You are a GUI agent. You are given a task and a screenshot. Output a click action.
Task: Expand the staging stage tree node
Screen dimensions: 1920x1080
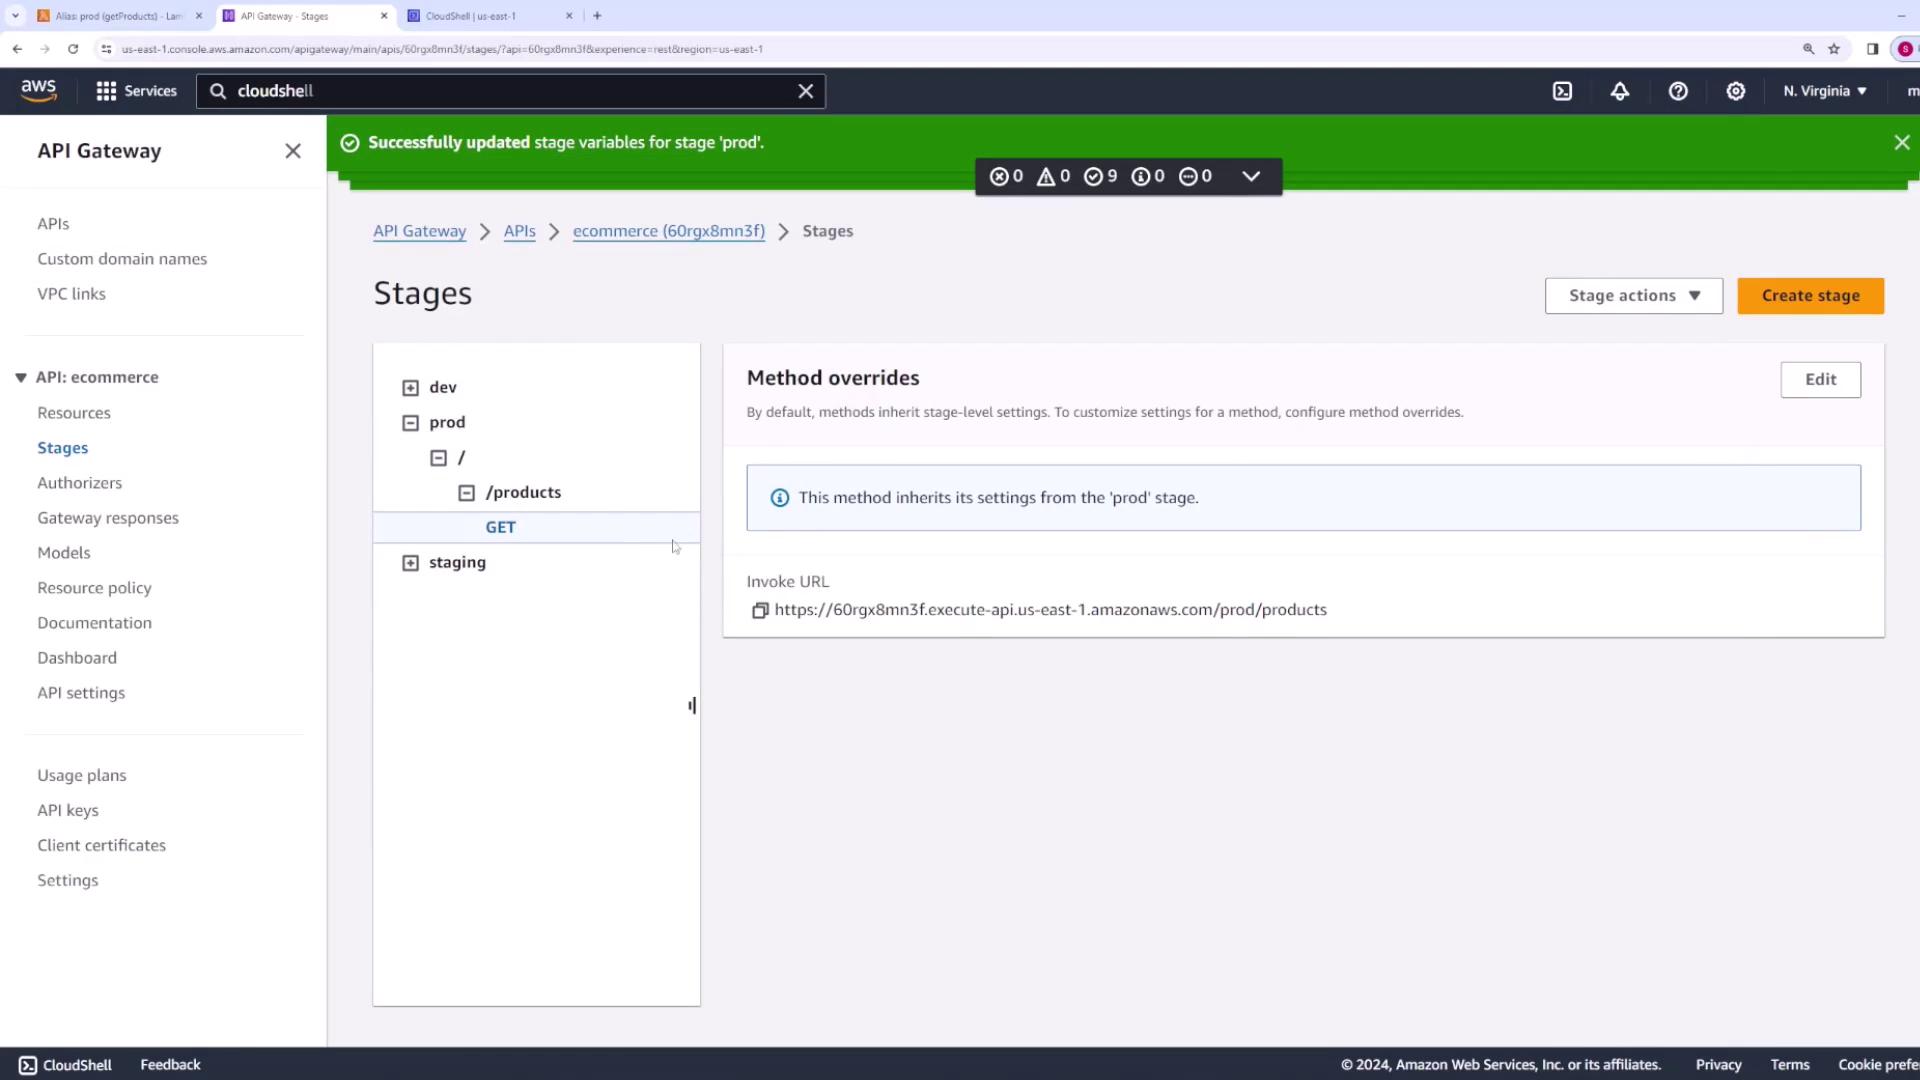tap(410, 563)
